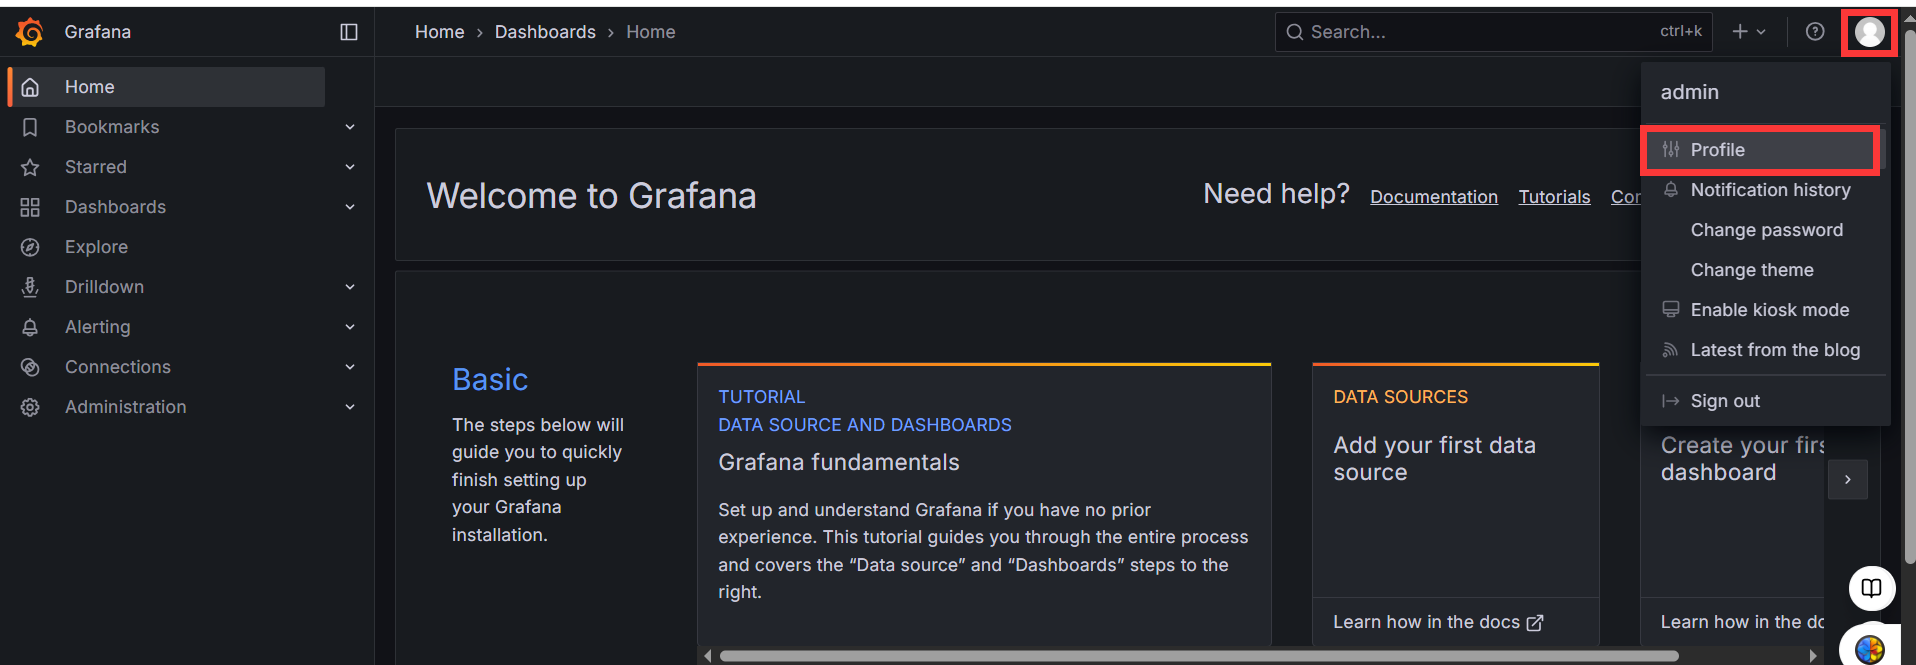Click the Profile sliders icon
1916x665 pixels.
pos(1671,150)
